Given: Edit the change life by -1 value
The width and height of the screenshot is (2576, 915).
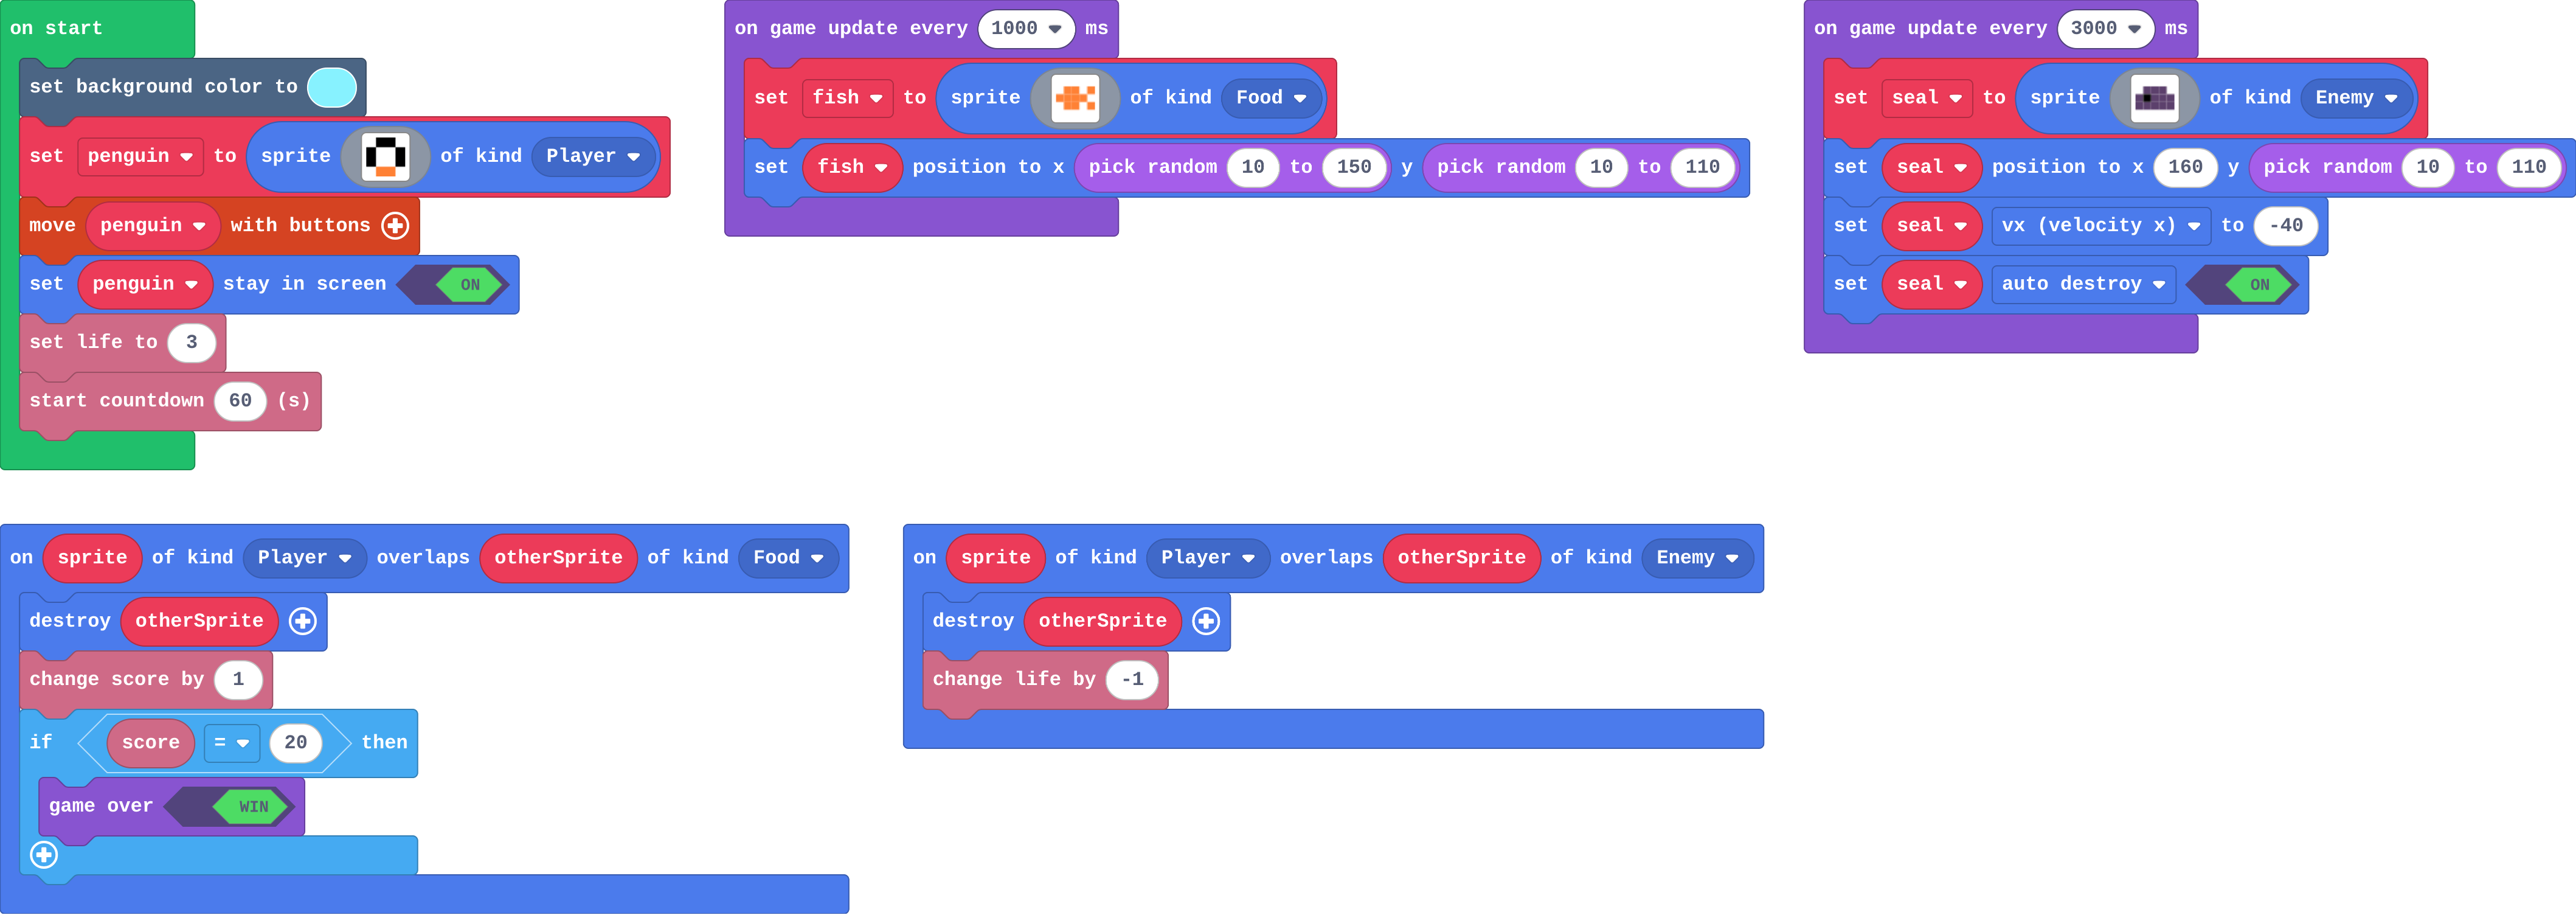Looking at the screenshot, I should [1132, 680].
